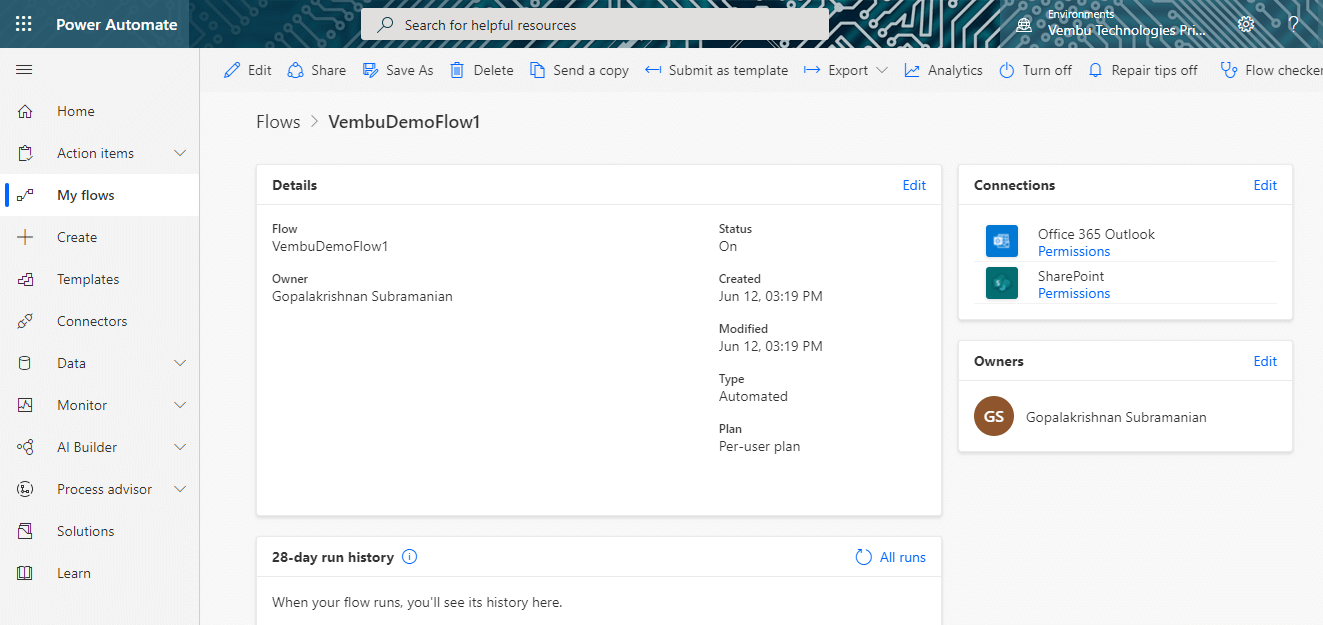
Task: Open settings gear in the header
Action: coord(1246,24)
